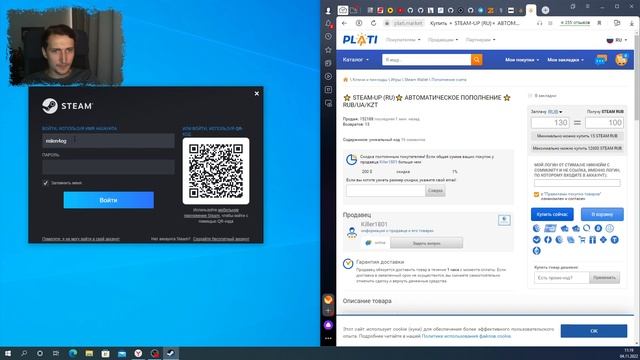Open the cookie policy link
Viewport: 640px width, 360px height.
(466, 336)
